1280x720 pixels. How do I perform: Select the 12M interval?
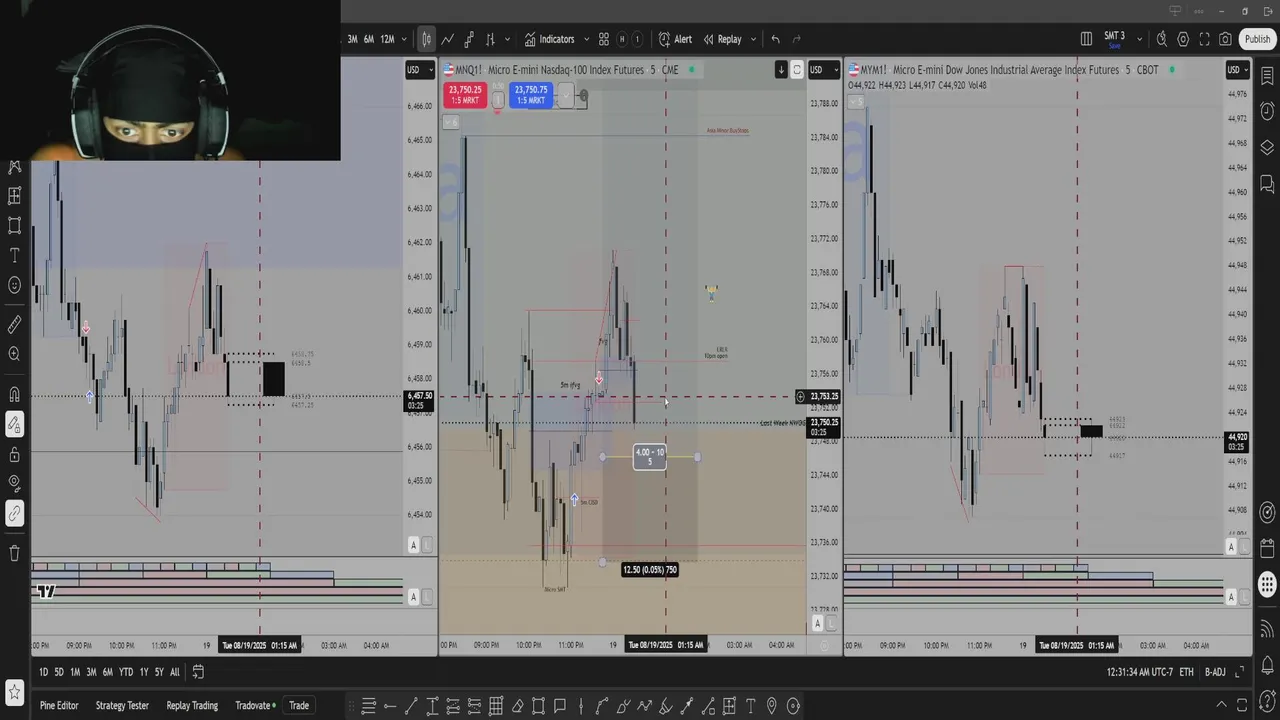coord(387,39)
